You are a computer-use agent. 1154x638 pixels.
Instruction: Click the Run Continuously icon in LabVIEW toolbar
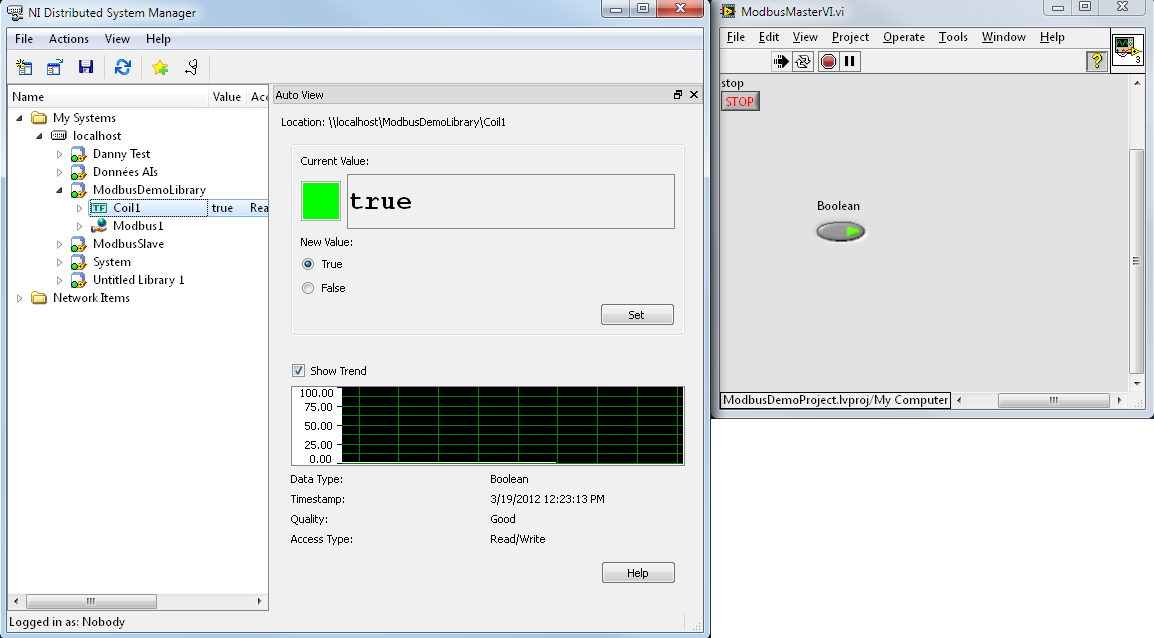802,61
